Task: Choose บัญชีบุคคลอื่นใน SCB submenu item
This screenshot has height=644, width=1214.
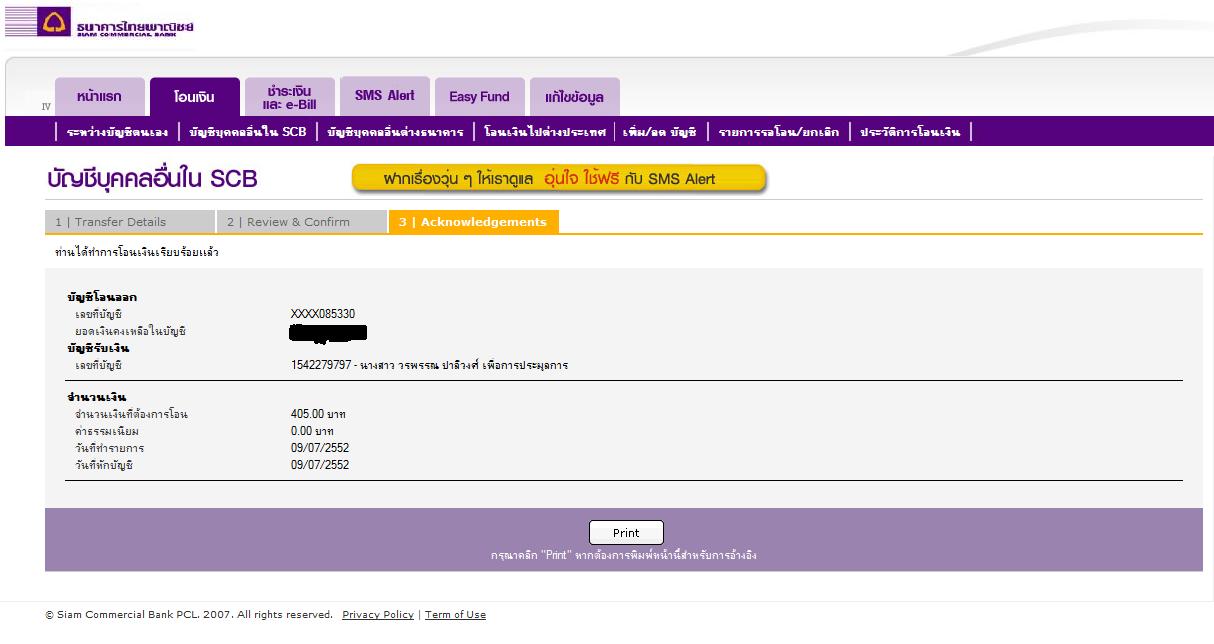Action: [248, 132]
